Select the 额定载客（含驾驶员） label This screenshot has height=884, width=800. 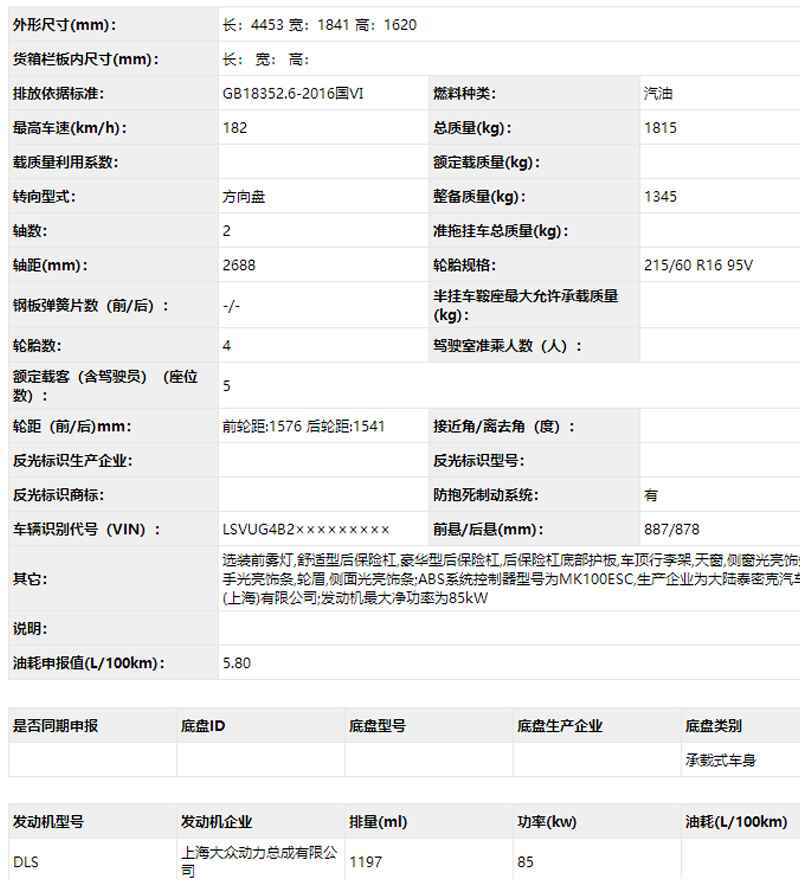click(x=105, y=386)
